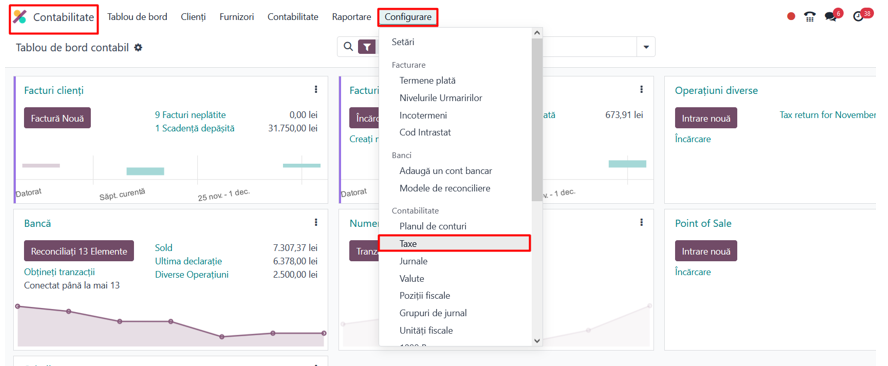Open chat messages icon with badge
888x366 pixels.
coord(833,15)
